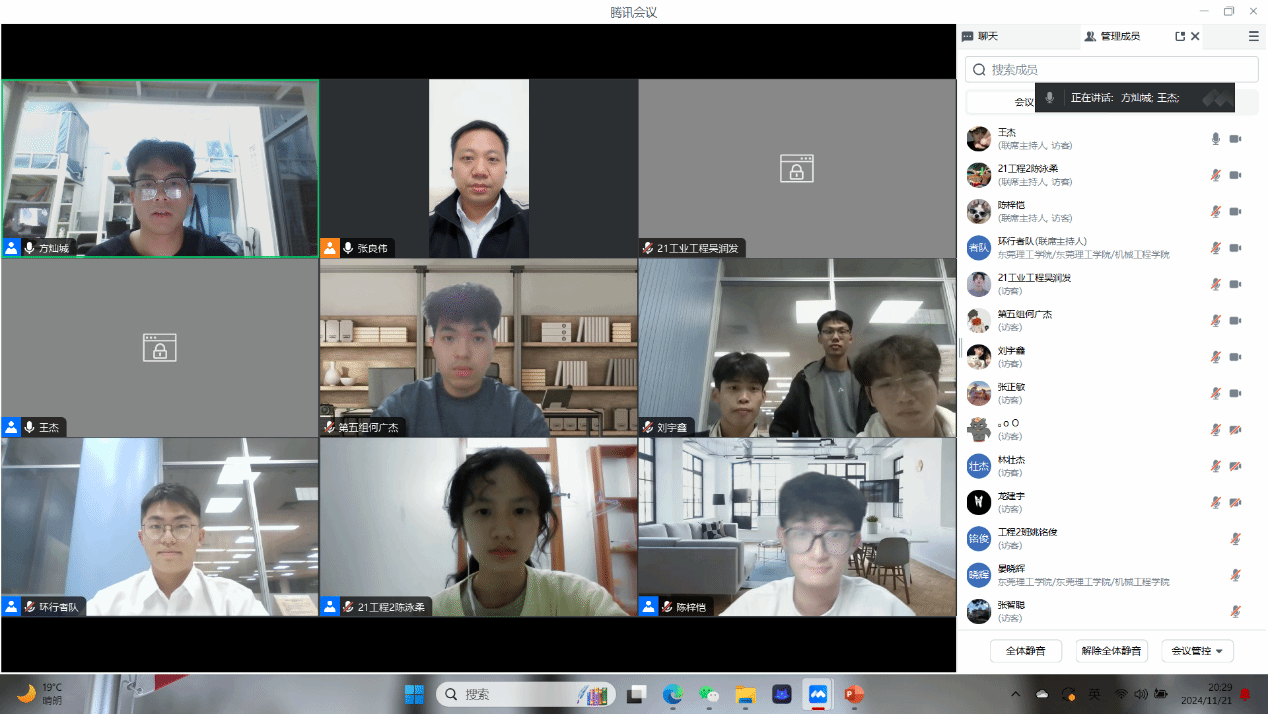Select the 管理成员 tab
The width and height of the screenshot is (1268, 714).
pyautogui.click(x=1112, y=36)
